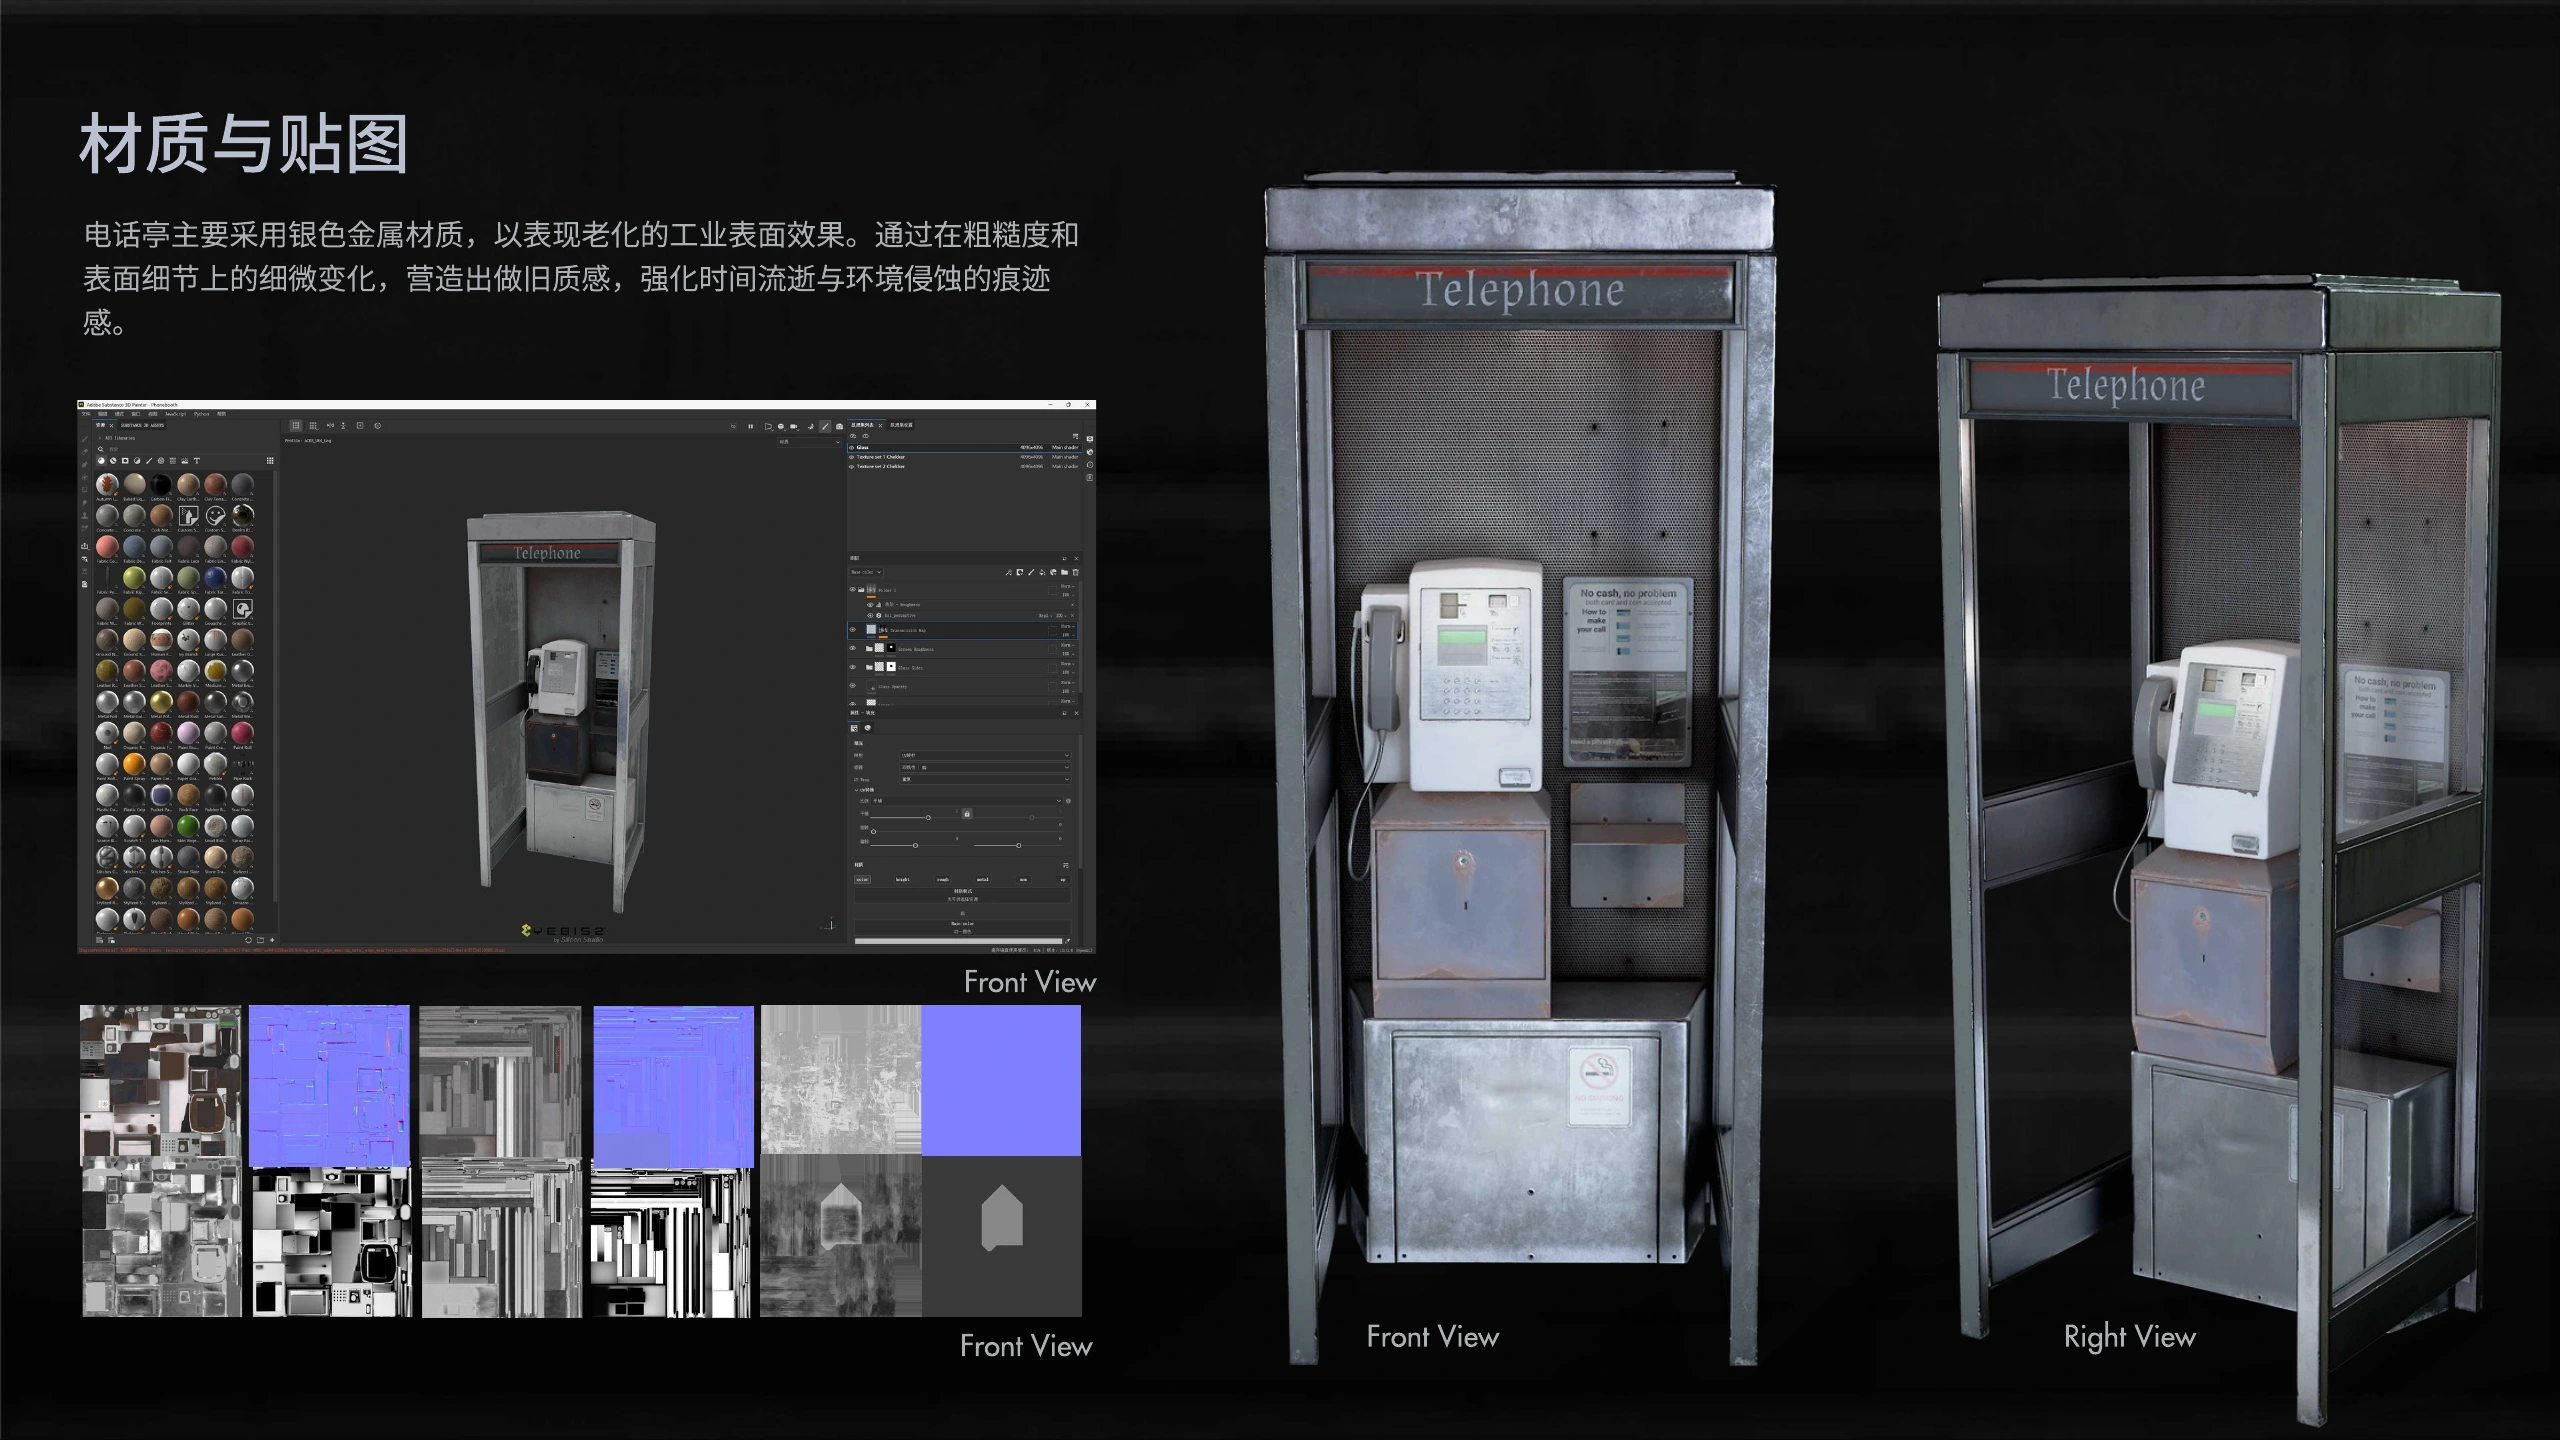
Task: Toggle visibility eye of Screen Roughness folder
Action: 852,648
